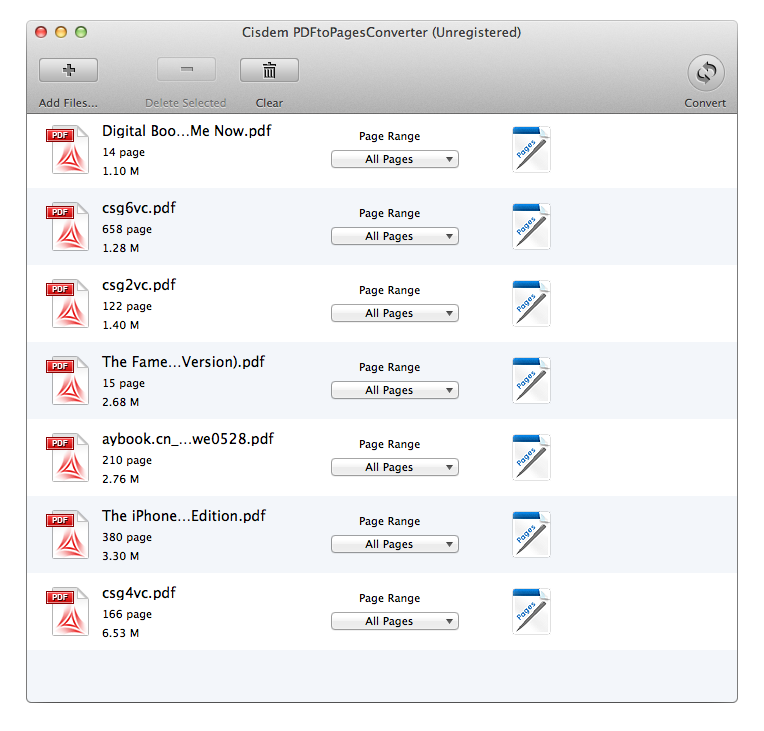Open Page Range dropdown for The iPhone...Edition.pdf

(x=395, y=544)
